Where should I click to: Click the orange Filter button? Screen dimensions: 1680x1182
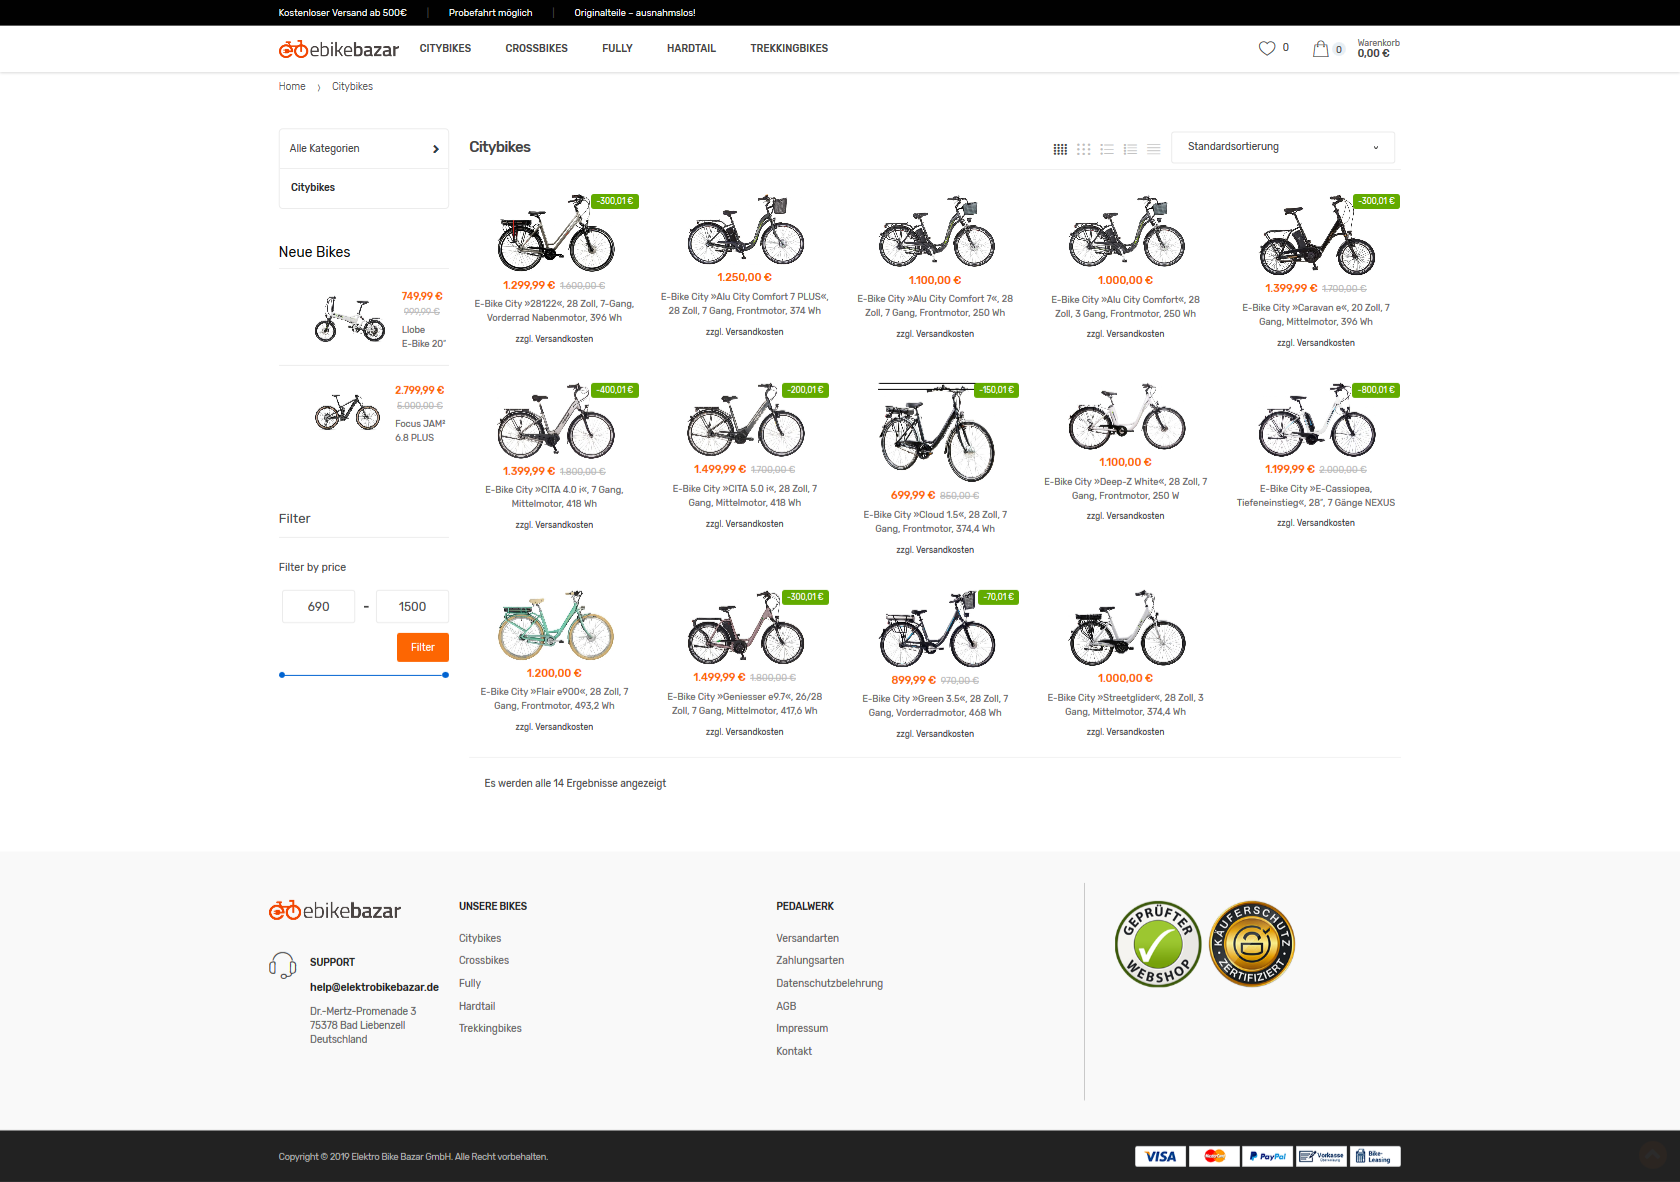pos(422,647)
